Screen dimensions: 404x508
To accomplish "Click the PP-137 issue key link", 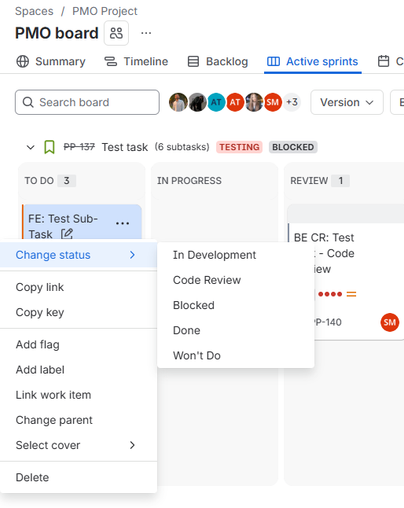I will tap(79, 147).
